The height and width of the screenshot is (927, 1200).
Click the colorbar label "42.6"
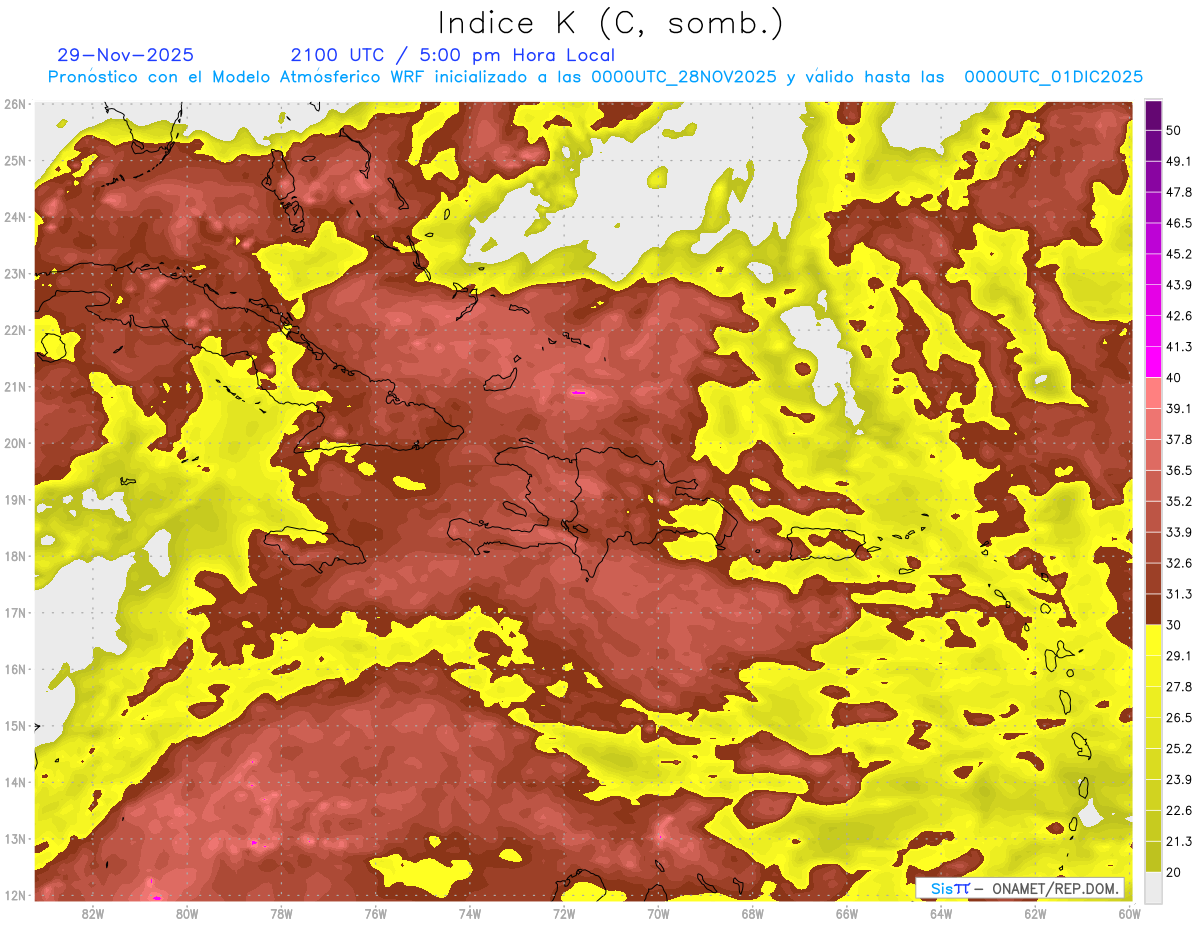pyautogui.click(x=1179, y=316)
